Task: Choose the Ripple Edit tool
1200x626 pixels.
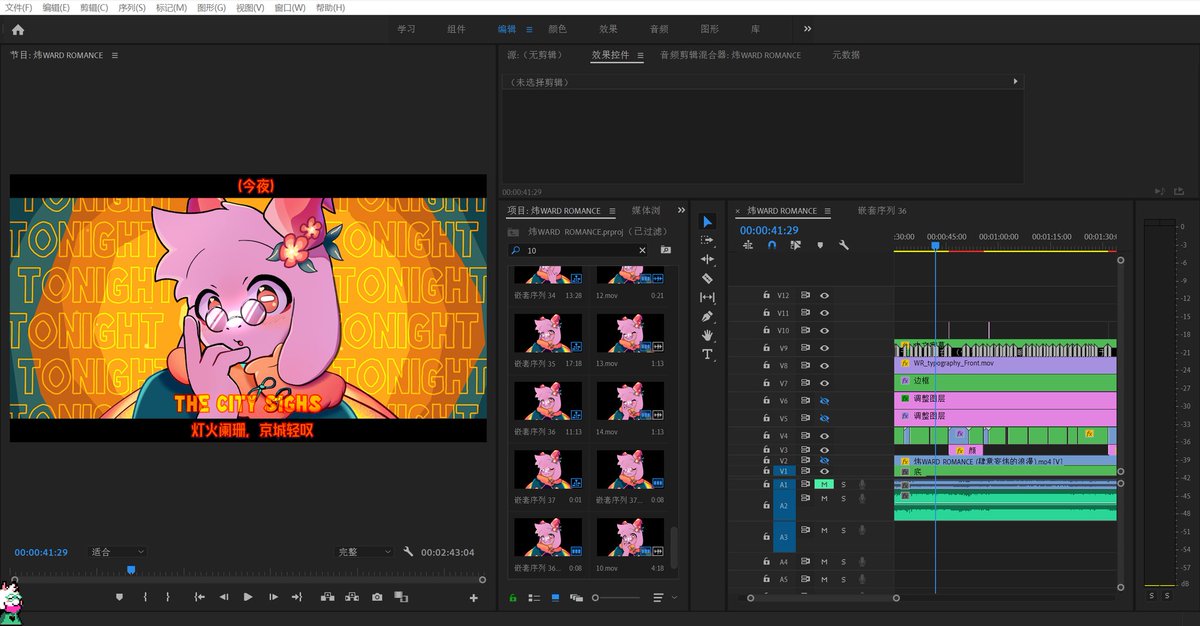Action: coord(707,259)
